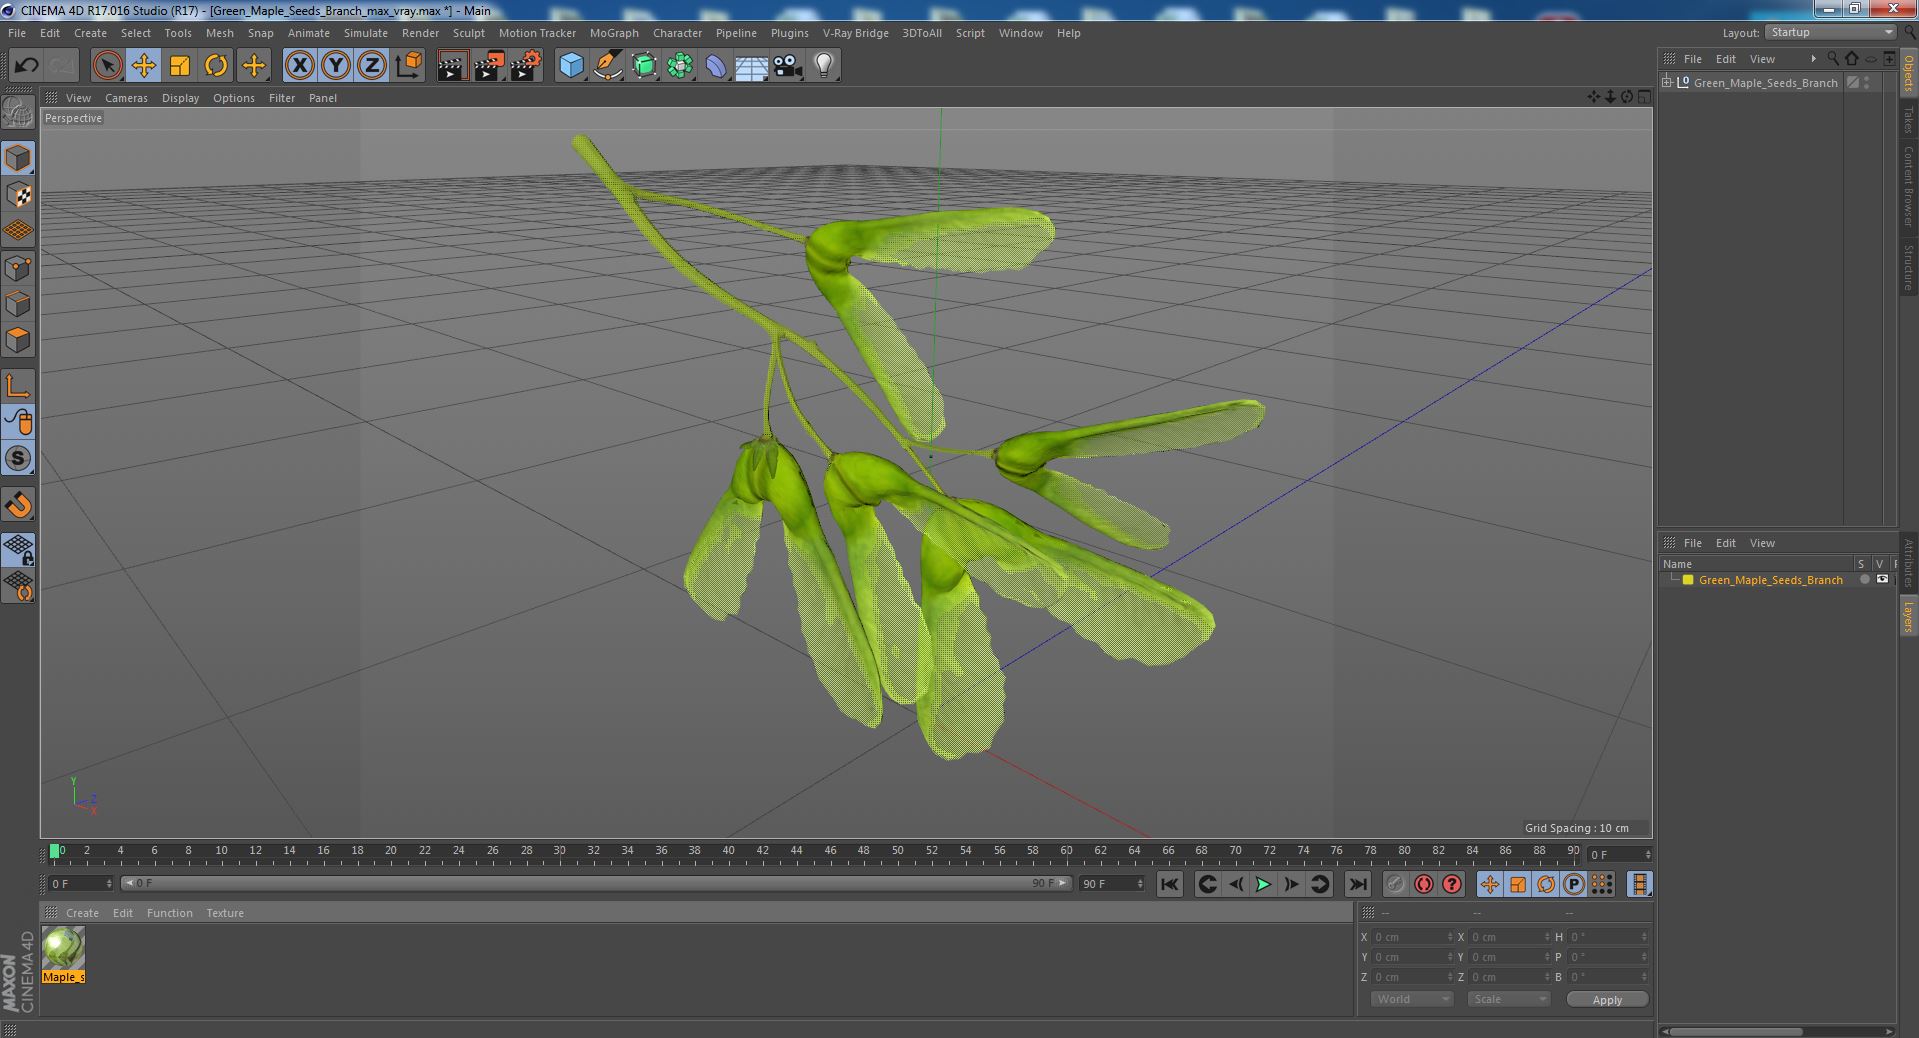Open the Render menu
The height and width of the screenshot is (1038, 1919).
pos(420,33)
